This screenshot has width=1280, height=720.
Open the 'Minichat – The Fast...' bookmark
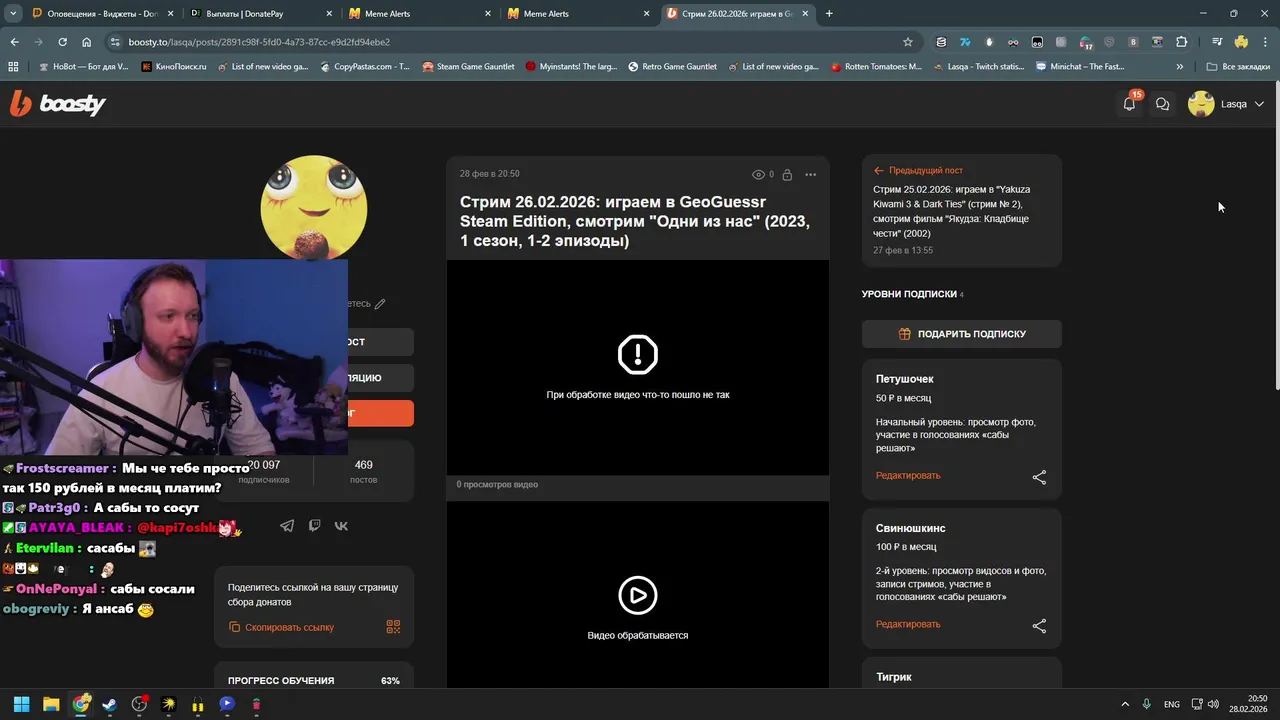(1080, 67)
